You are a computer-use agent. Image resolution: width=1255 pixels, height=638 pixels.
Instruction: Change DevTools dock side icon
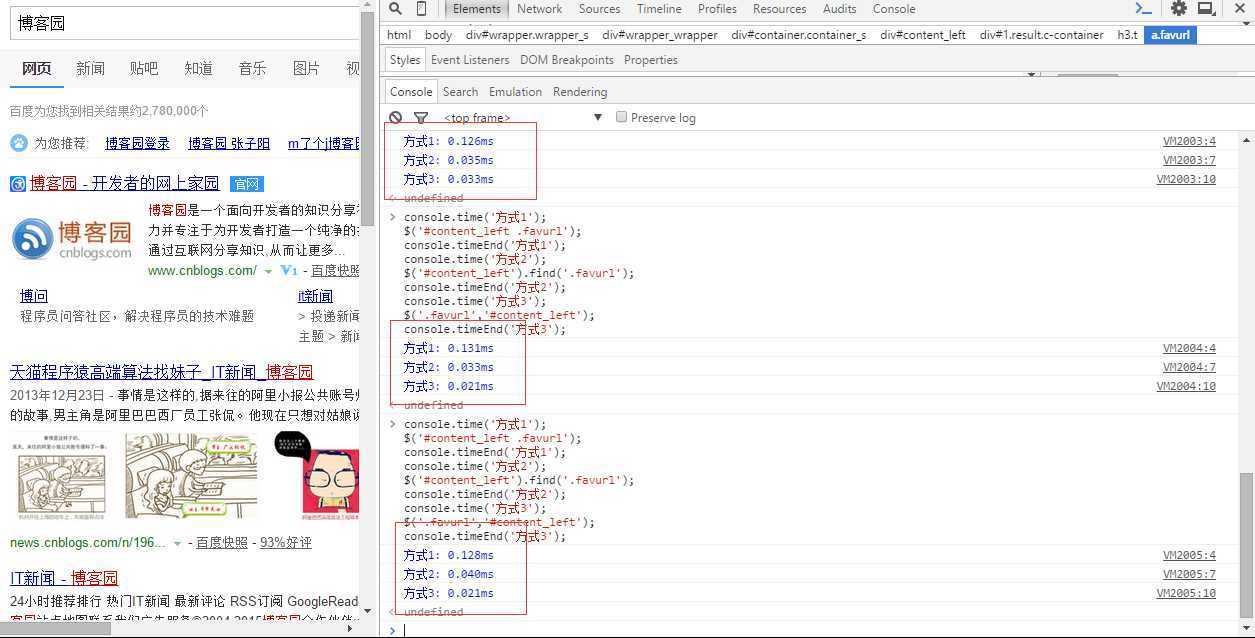tap(1206, 9)
